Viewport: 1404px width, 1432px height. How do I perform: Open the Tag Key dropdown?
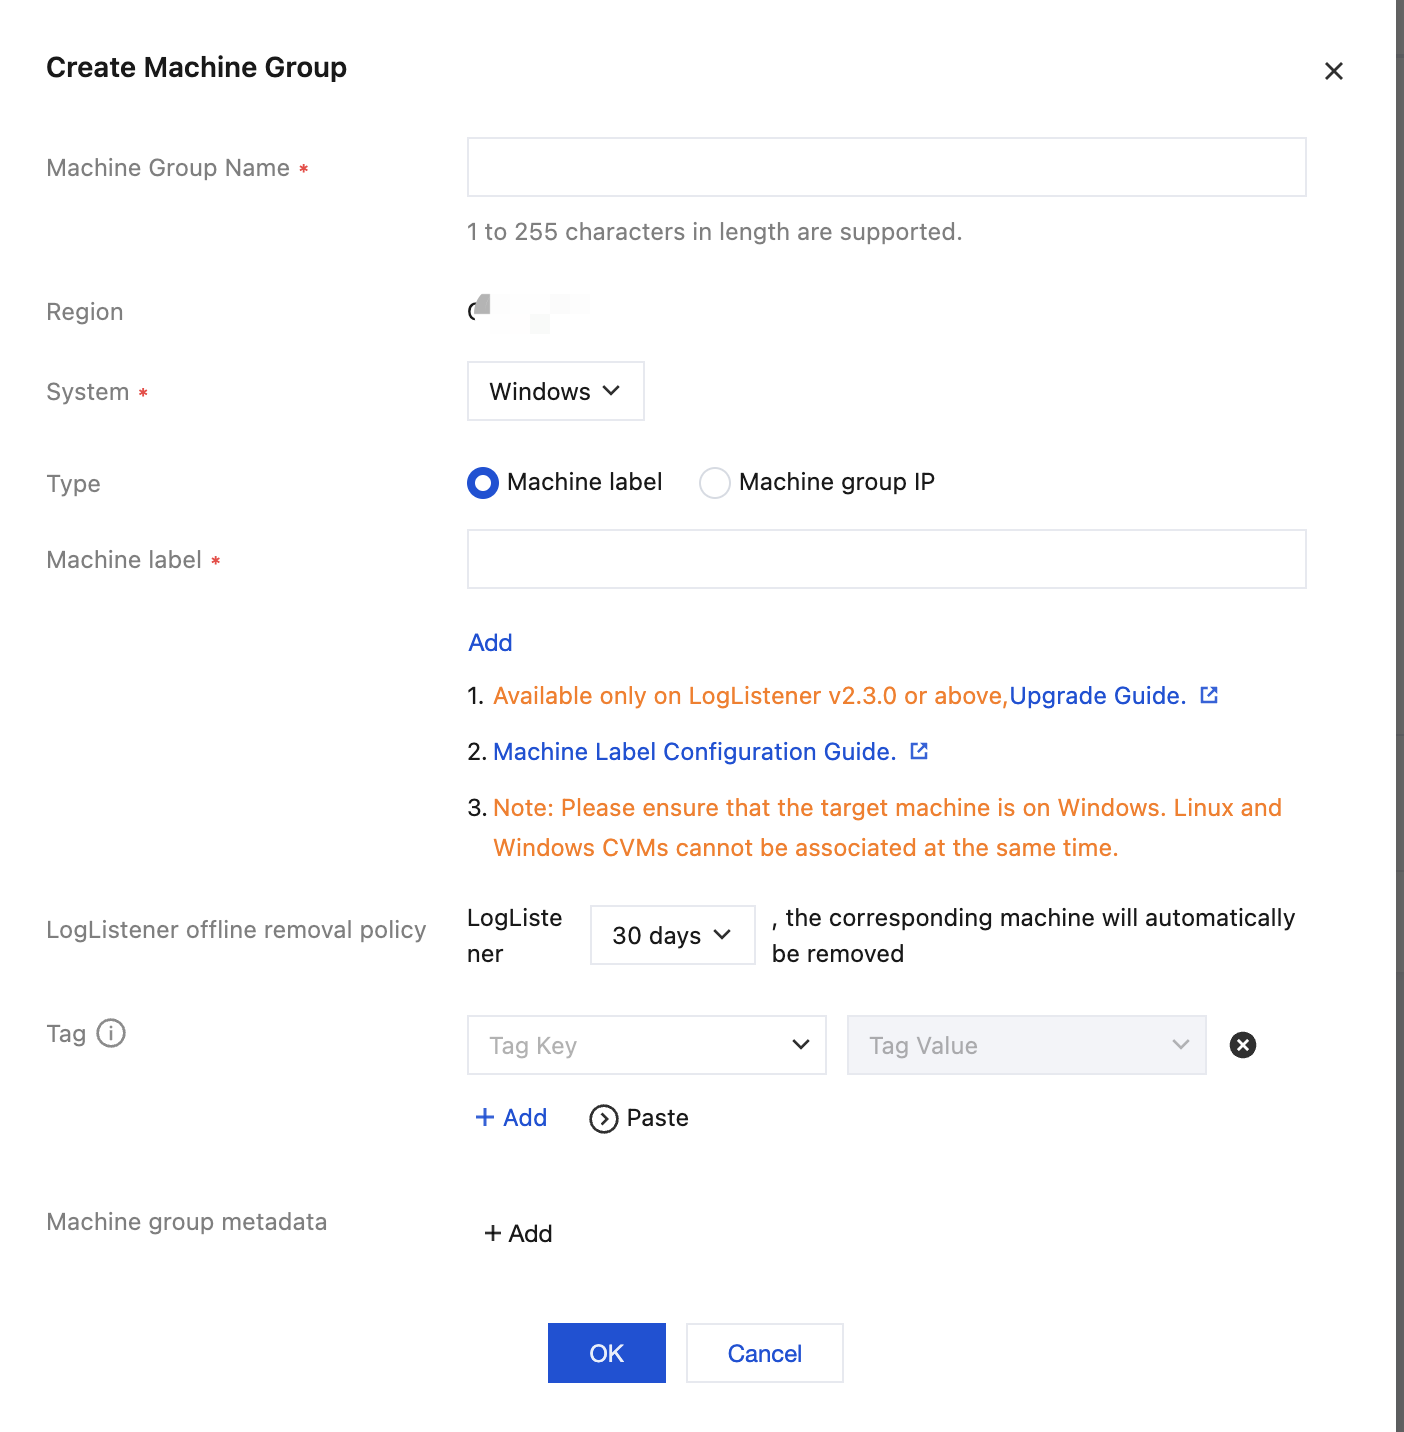click(x=646, y=1045)
